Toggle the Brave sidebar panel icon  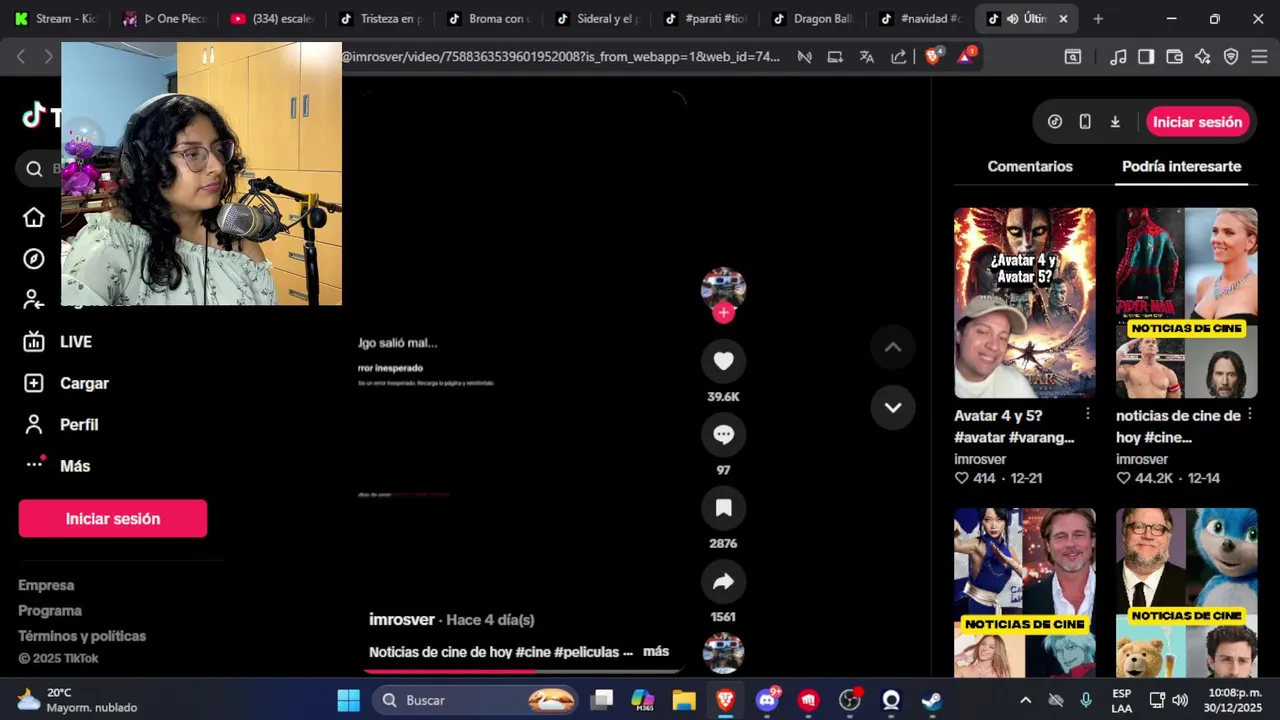coord(1146,57)
